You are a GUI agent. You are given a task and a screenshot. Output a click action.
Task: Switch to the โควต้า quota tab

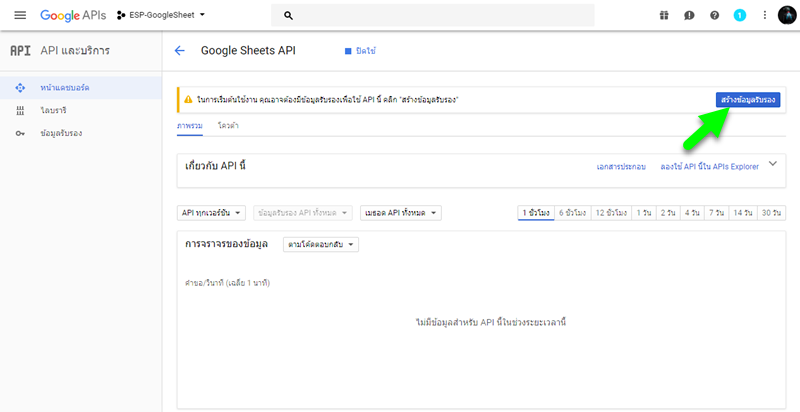click(x=228, y=125)
